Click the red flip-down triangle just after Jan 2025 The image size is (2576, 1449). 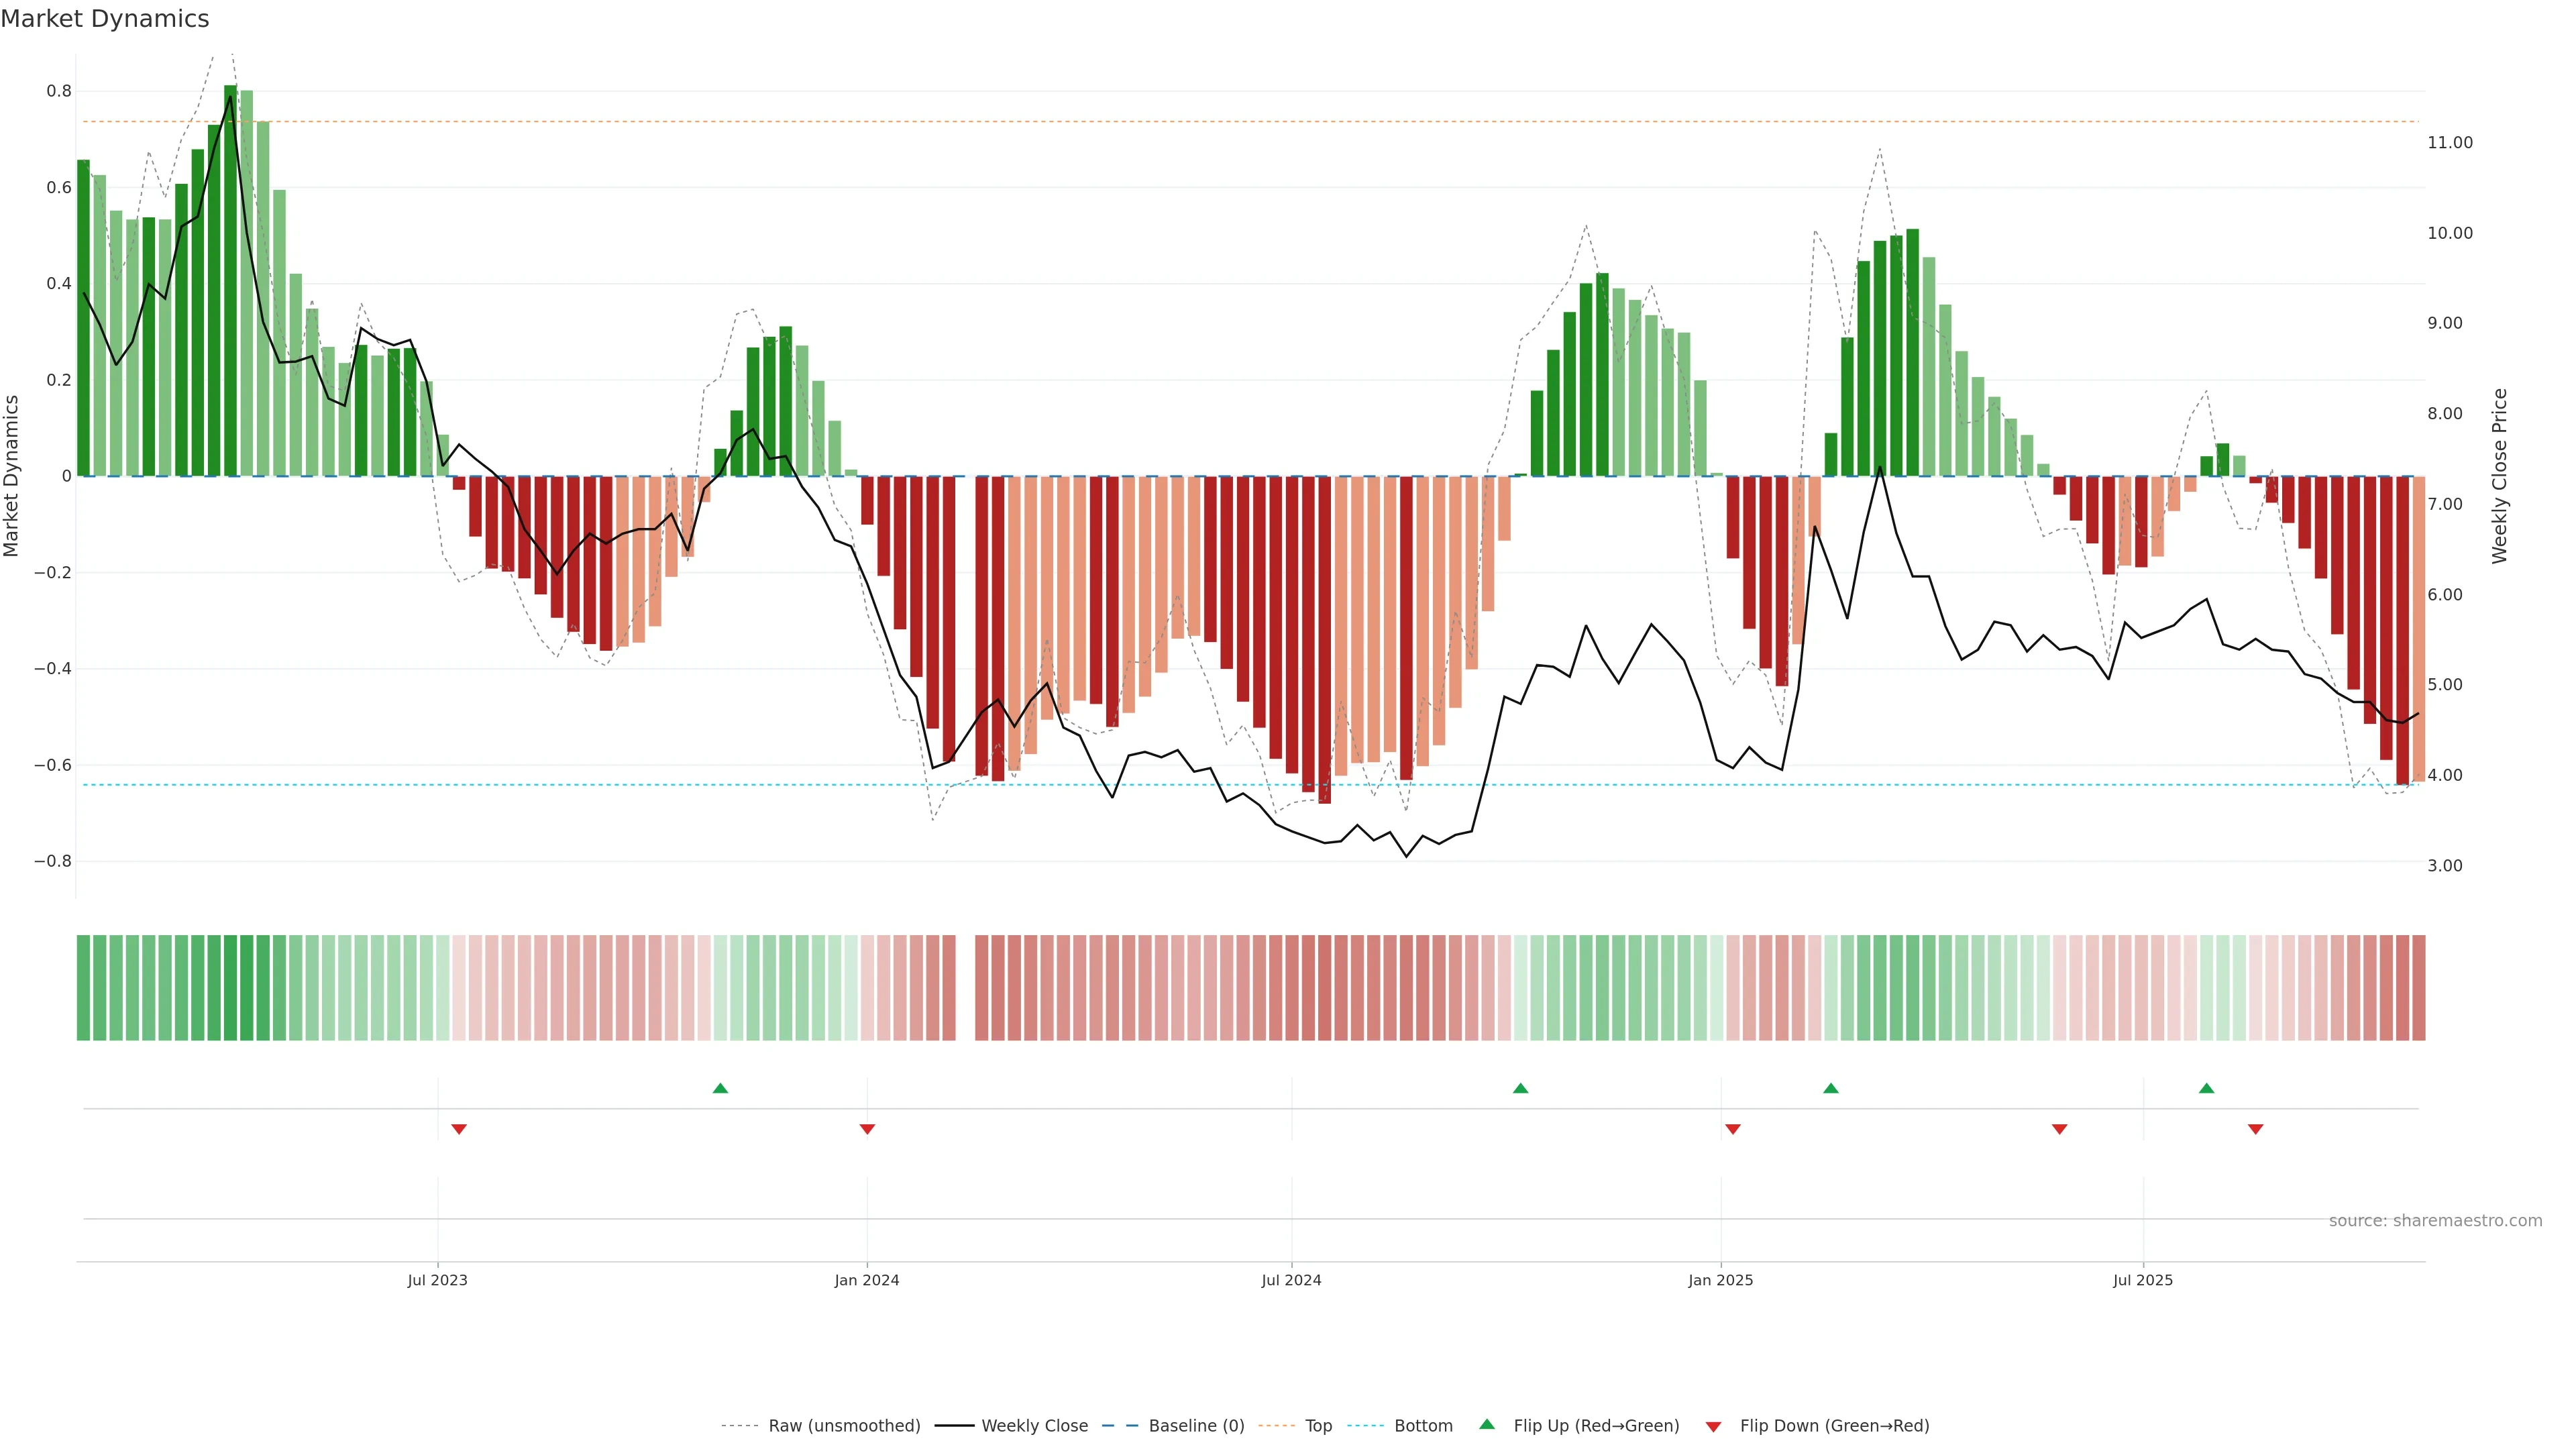1733,1129
